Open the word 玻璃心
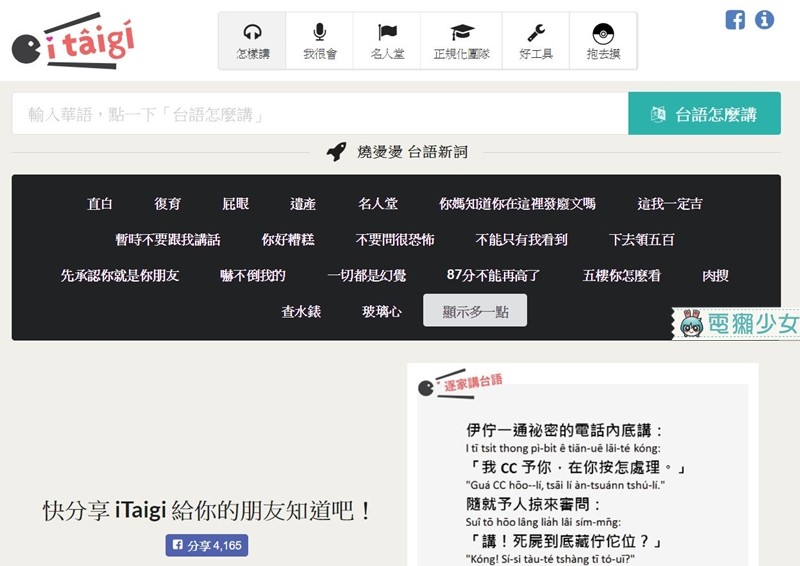This screenshot has width=800, height=566. click(382, 311)
